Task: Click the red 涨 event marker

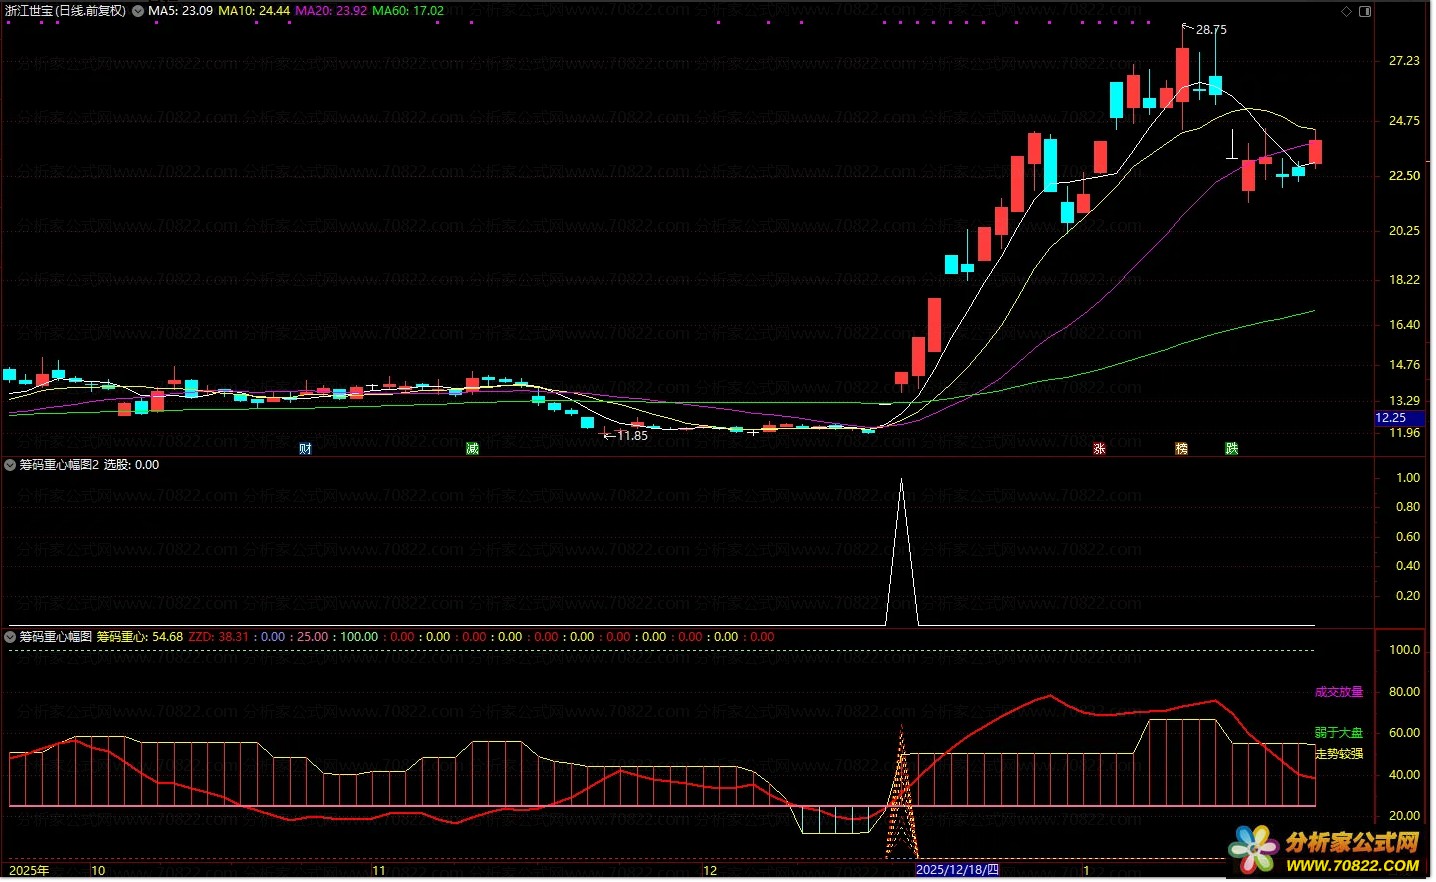Action: 1099,449
